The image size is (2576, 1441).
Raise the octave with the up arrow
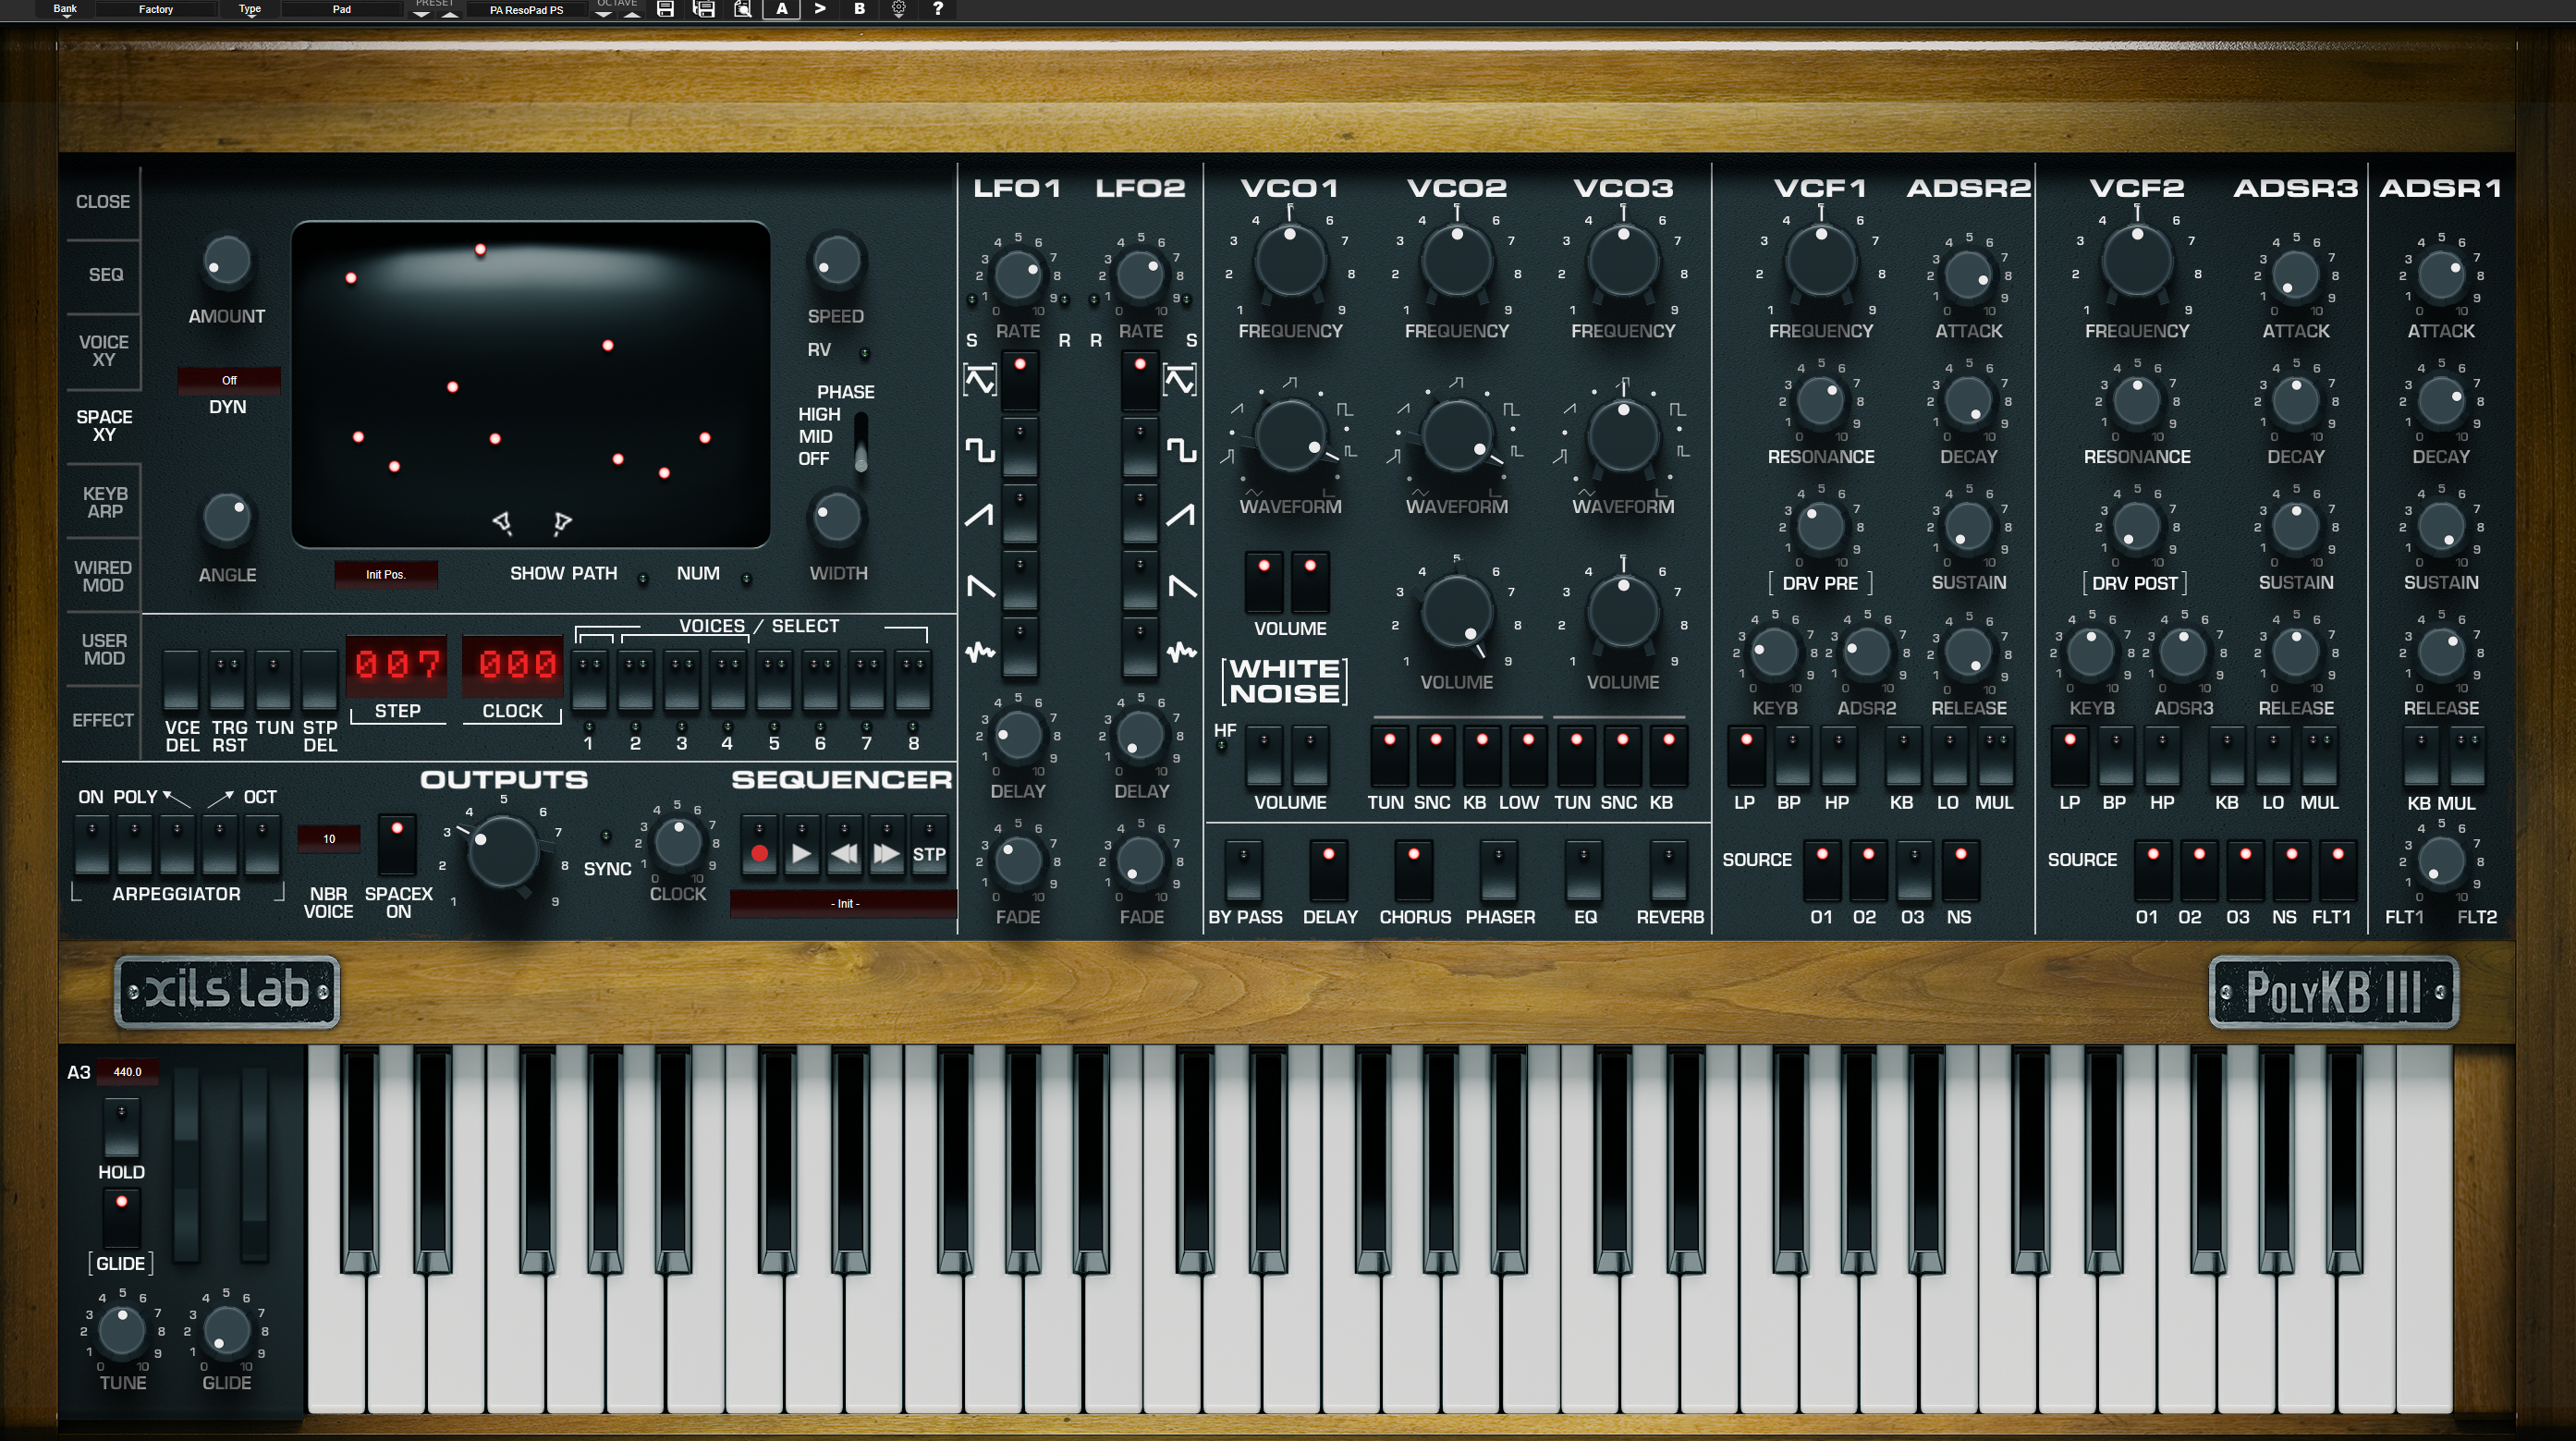point(632,14)
